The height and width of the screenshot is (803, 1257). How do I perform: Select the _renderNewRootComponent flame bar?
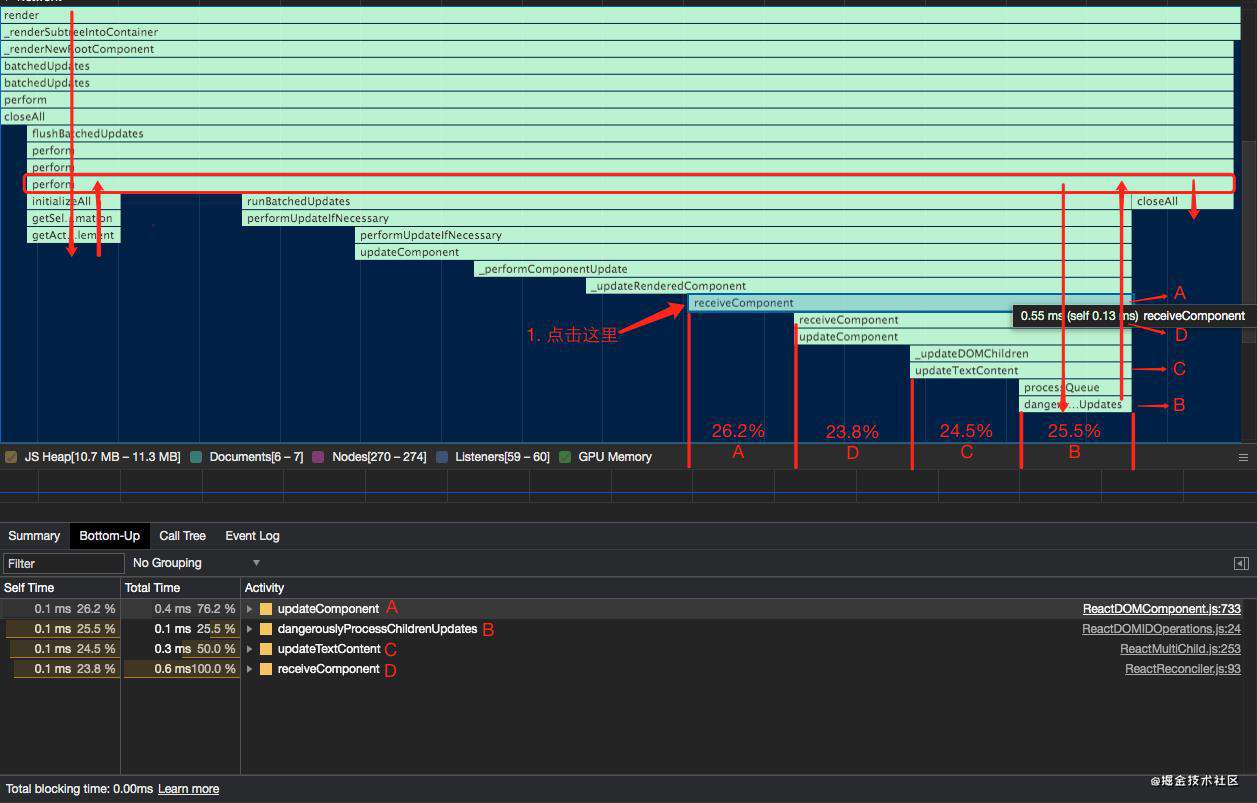tap(617, 49)
